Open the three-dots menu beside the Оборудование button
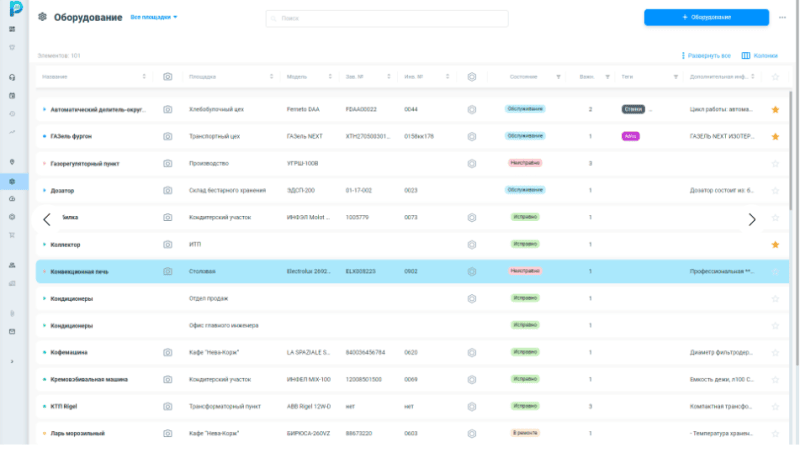The height and width of the screenshot is (458, 800). pyautogui.click(x=783, y=17)
